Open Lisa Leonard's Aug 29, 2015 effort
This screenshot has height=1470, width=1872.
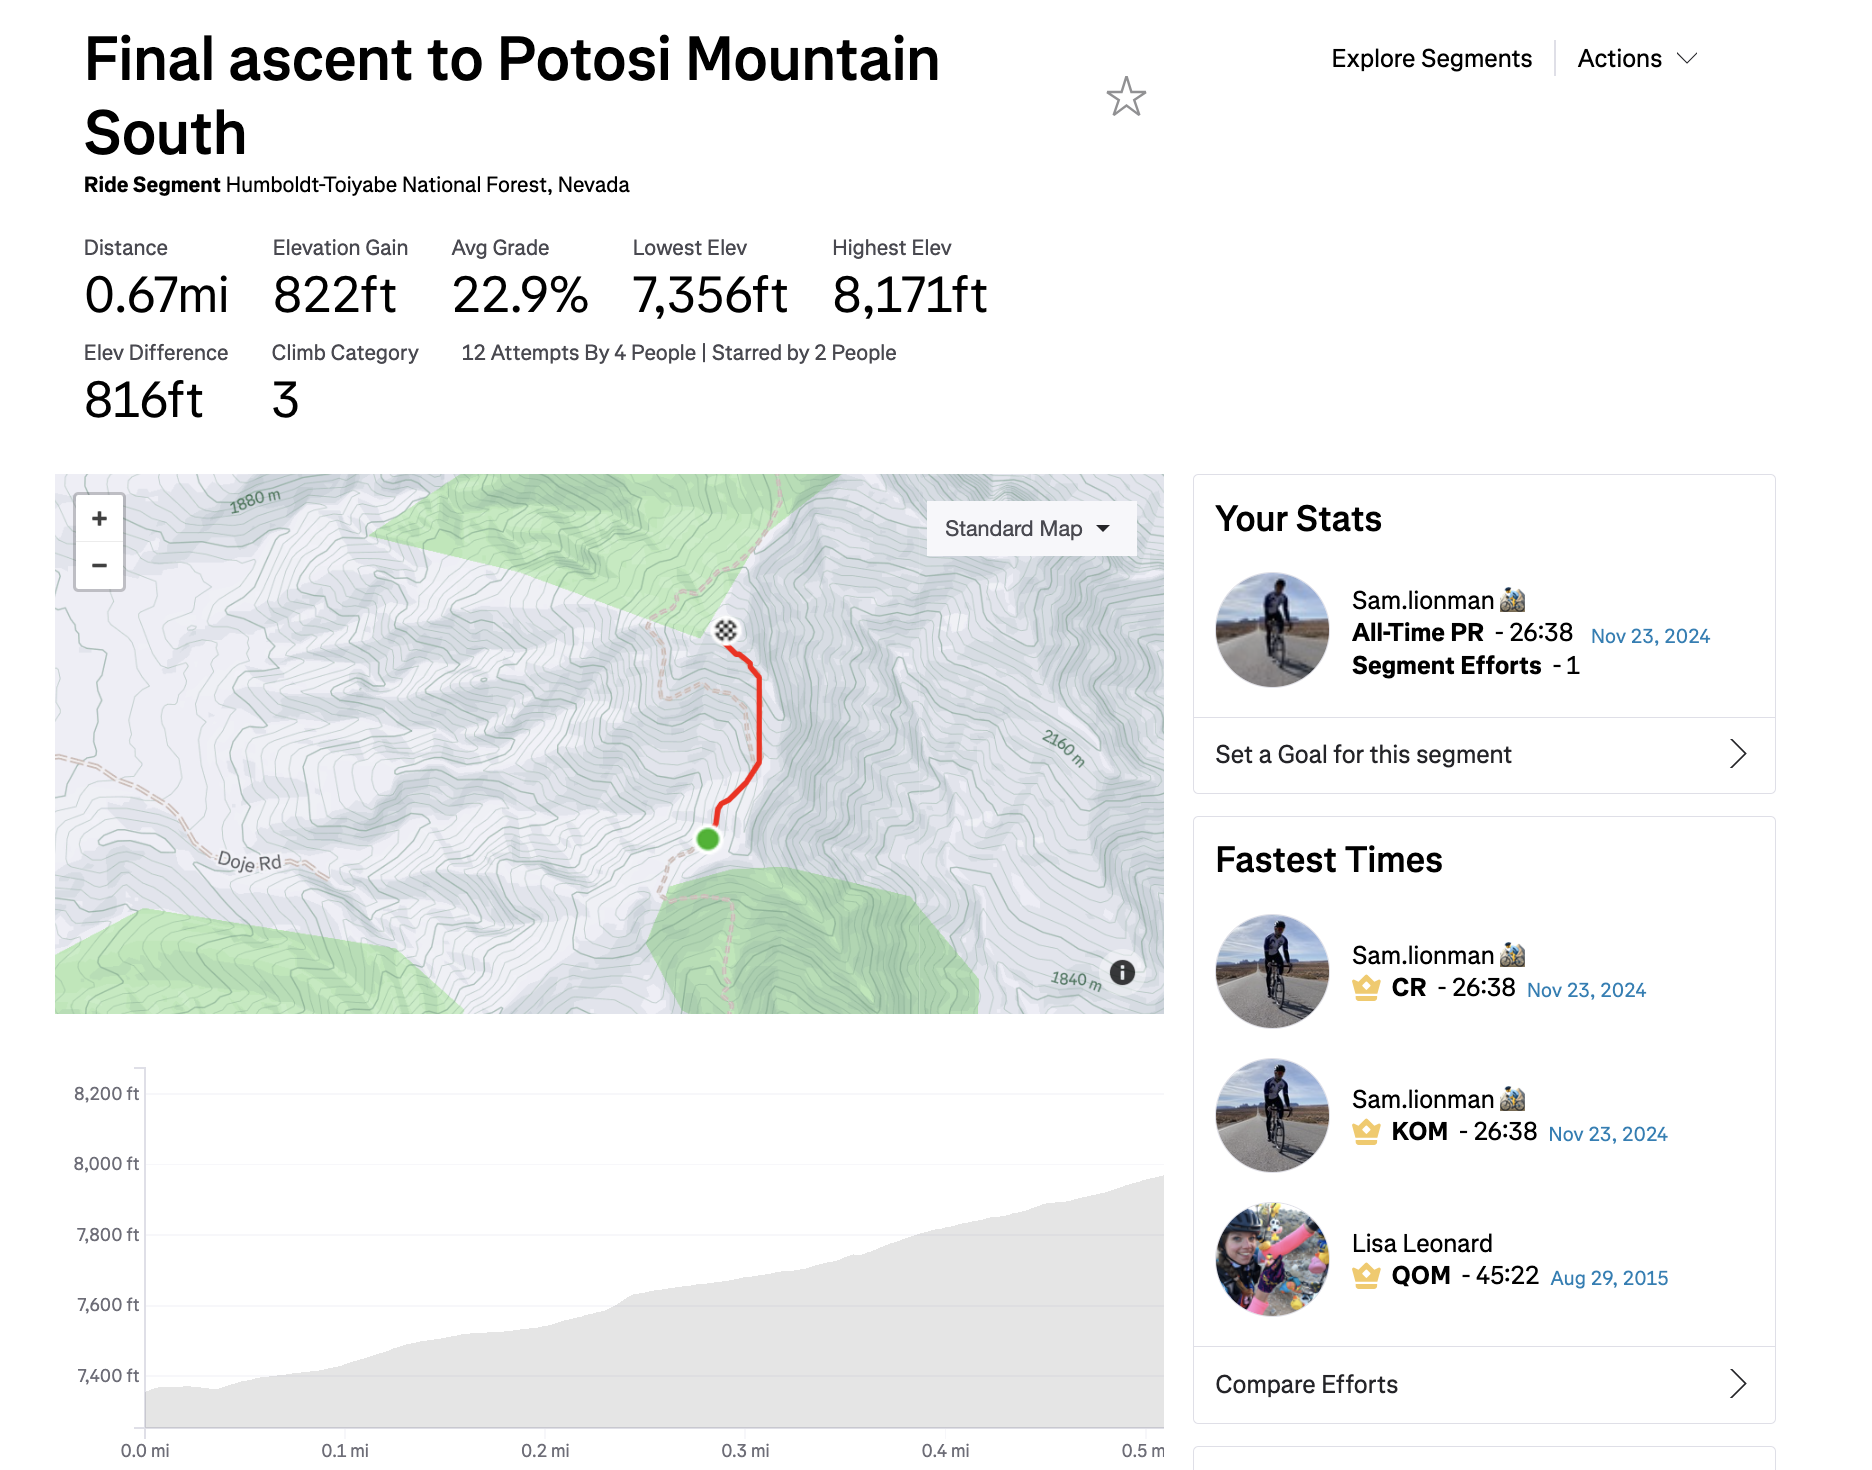[x=1609, y=1278]
